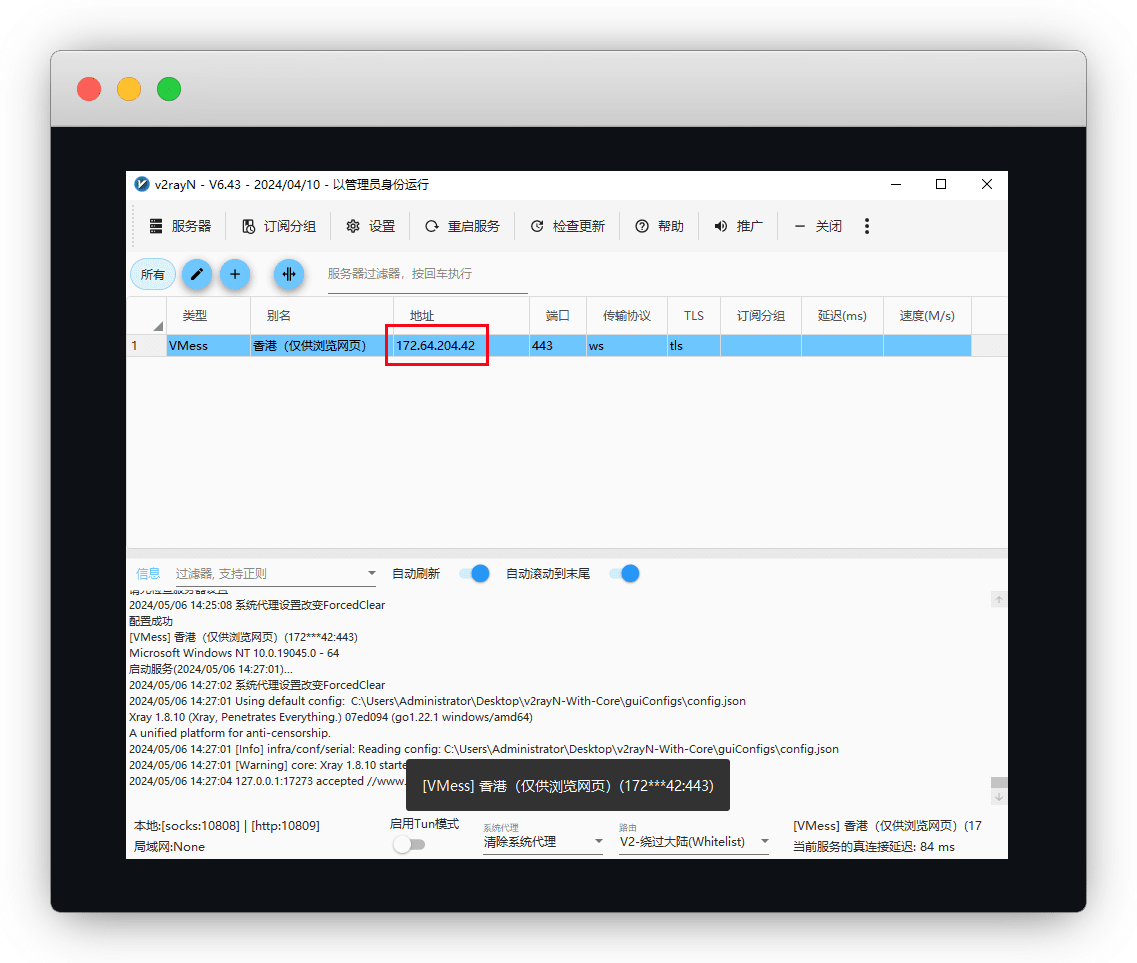
Task: Open the 订阅分组 menu
Action: pyautogui.click(x=278, y=226)
